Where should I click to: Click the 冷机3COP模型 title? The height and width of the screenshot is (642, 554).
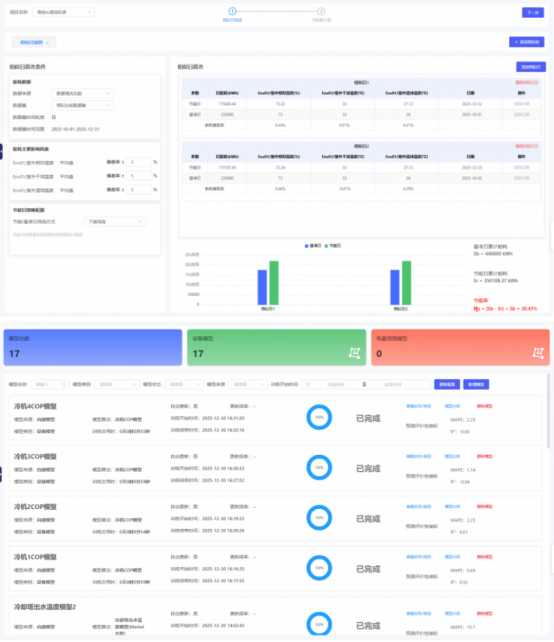click(35, 457)
